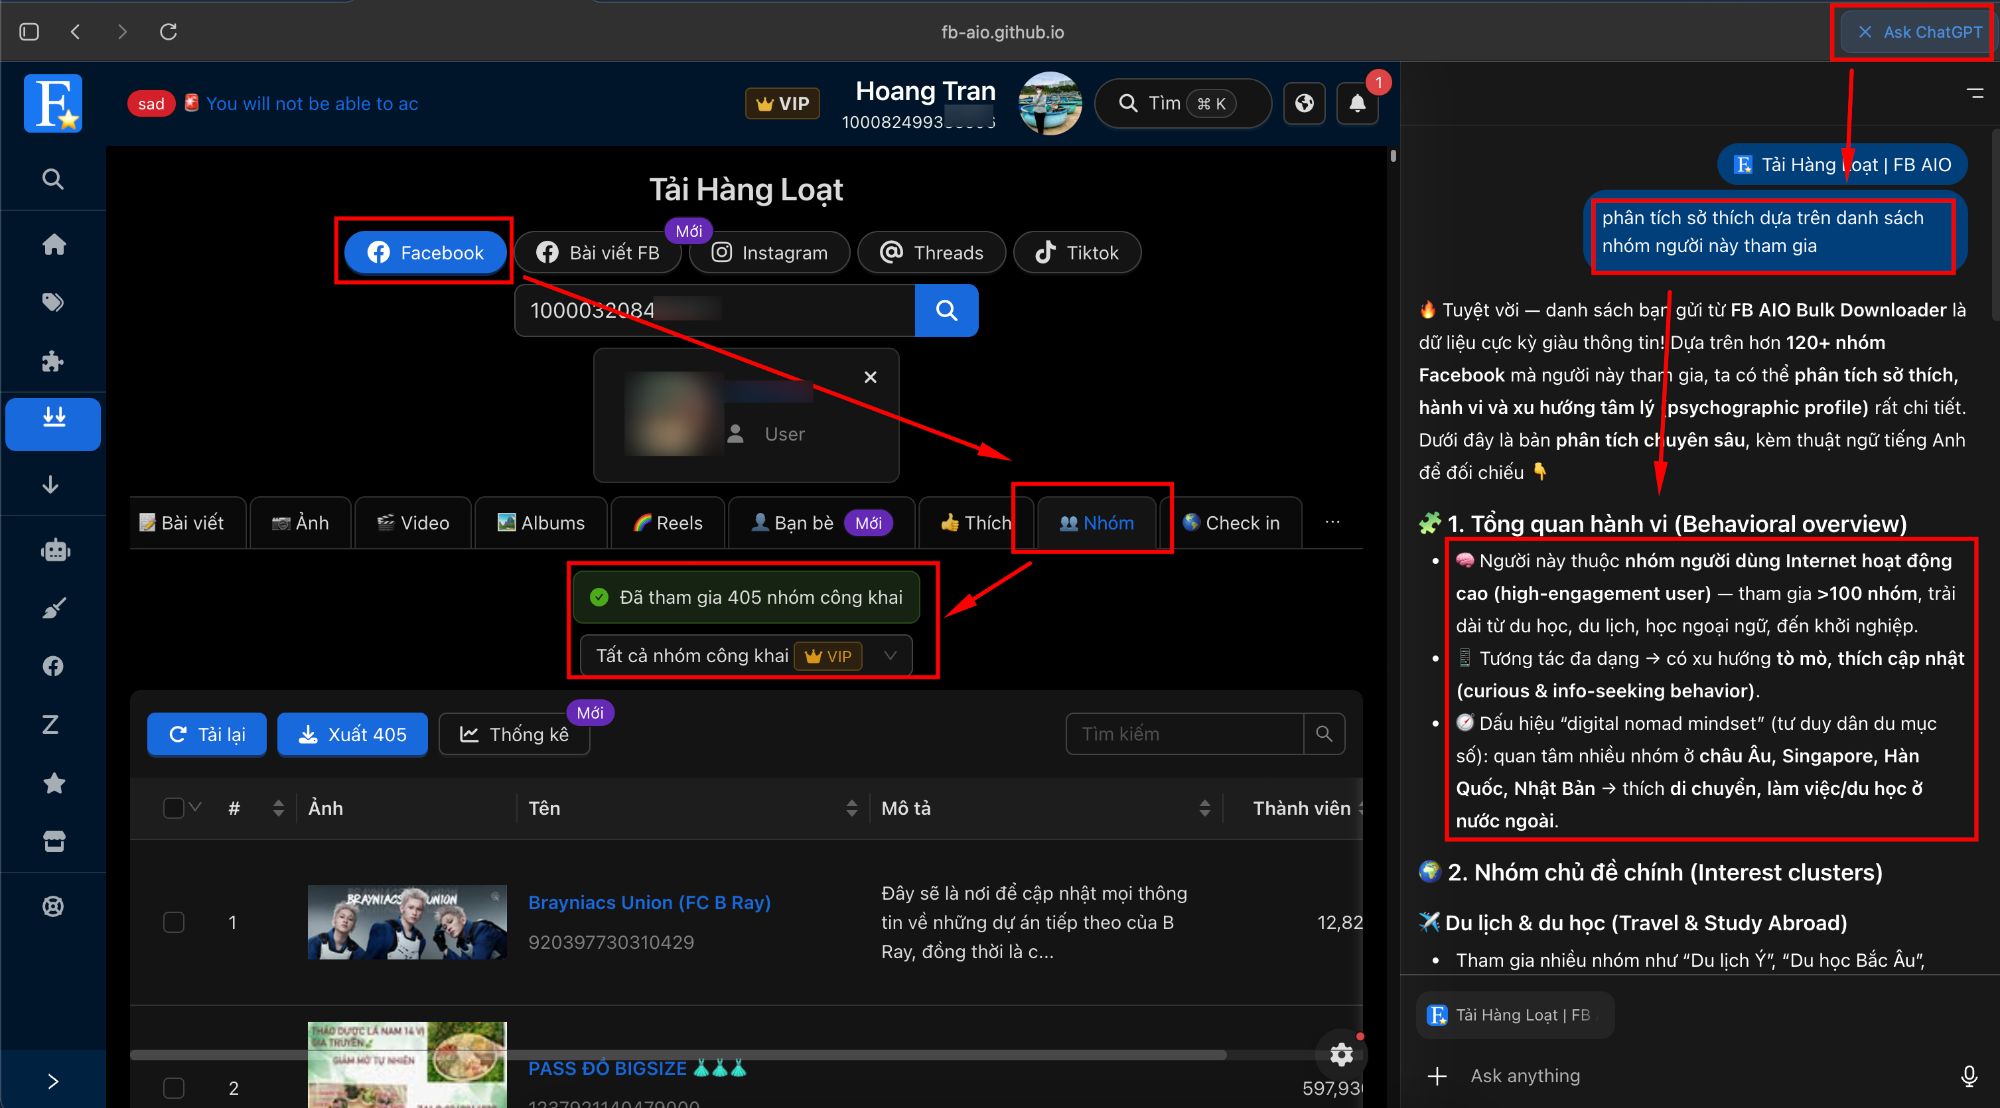Open the tags icon in sidebar
This screenshot has height=1108, width=2000.
point(53,303)
